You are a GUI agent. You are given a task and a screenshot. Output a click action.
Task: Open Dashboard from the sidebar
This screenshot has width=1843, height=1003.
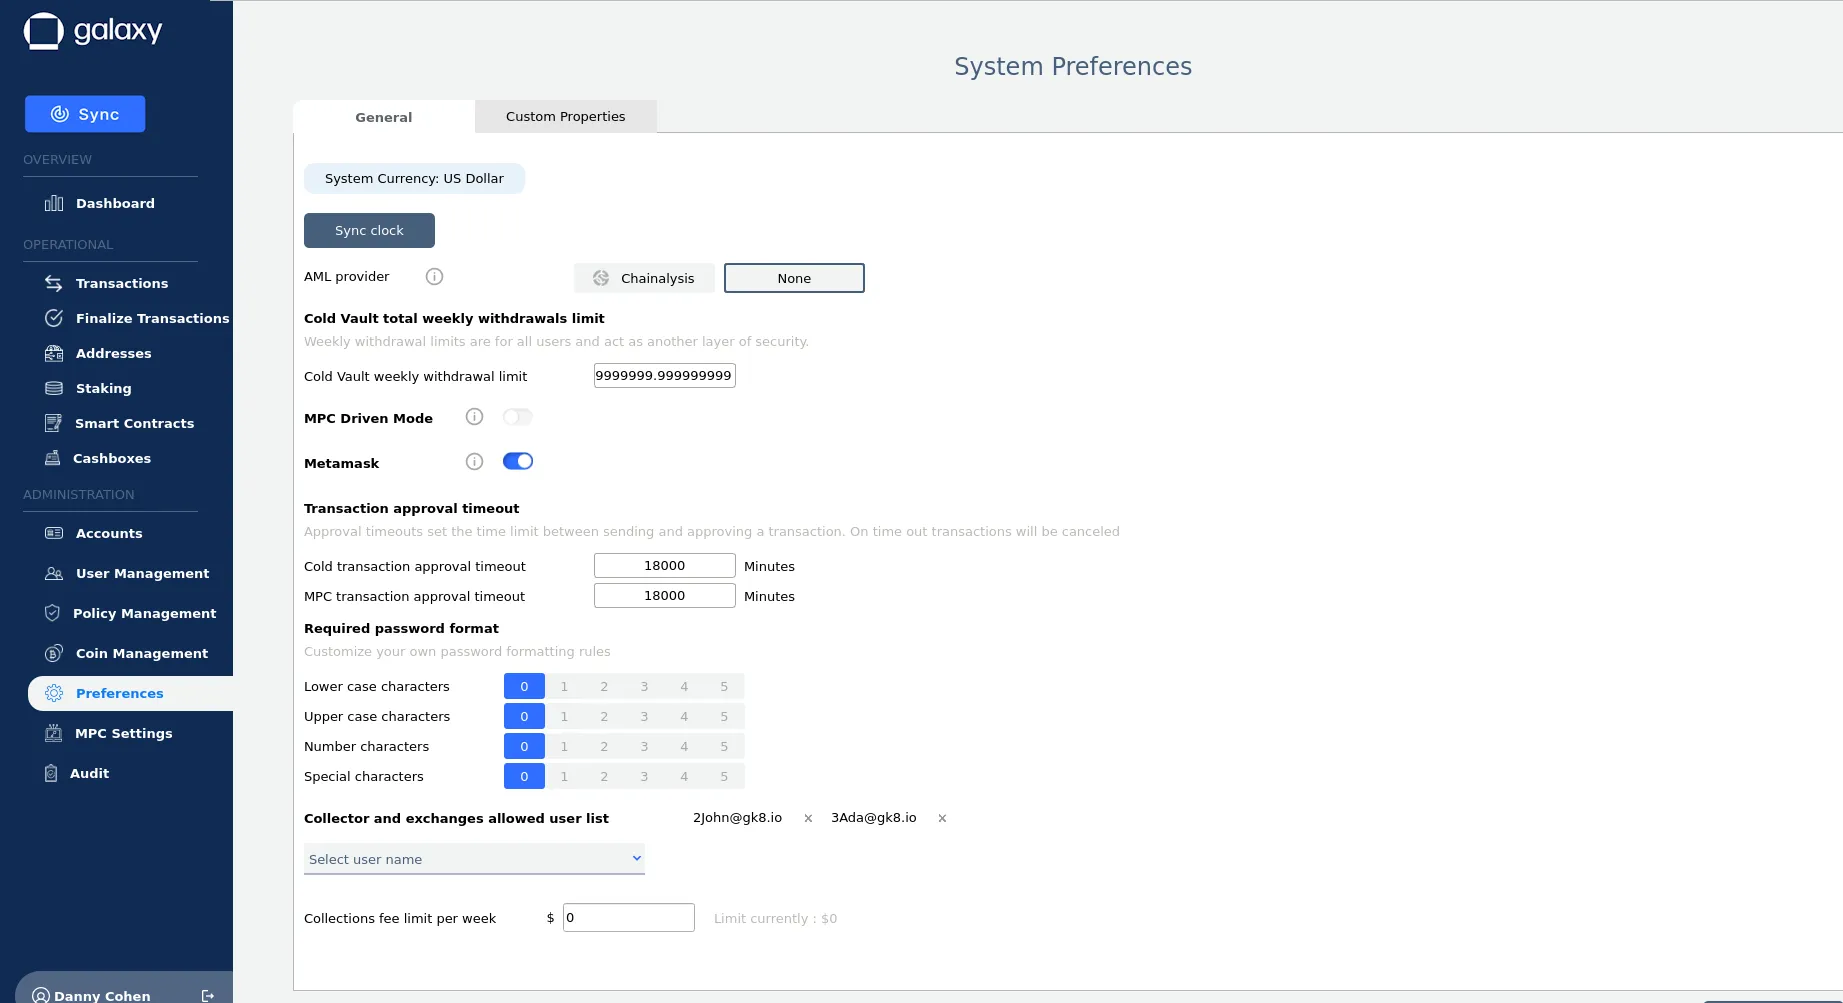coord(99,203)
